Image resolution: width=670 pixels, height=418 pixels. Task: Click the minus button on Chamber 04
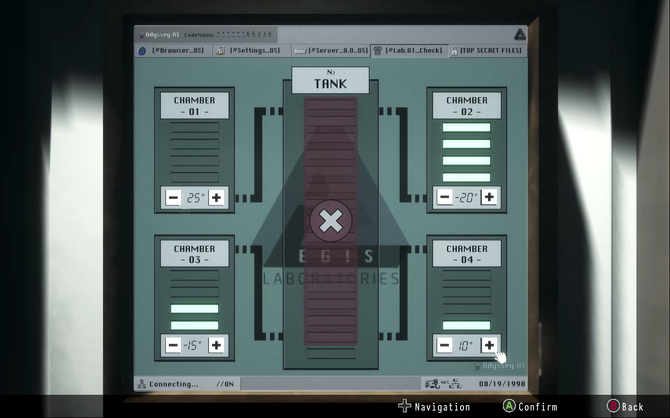(x=445, y=345)
